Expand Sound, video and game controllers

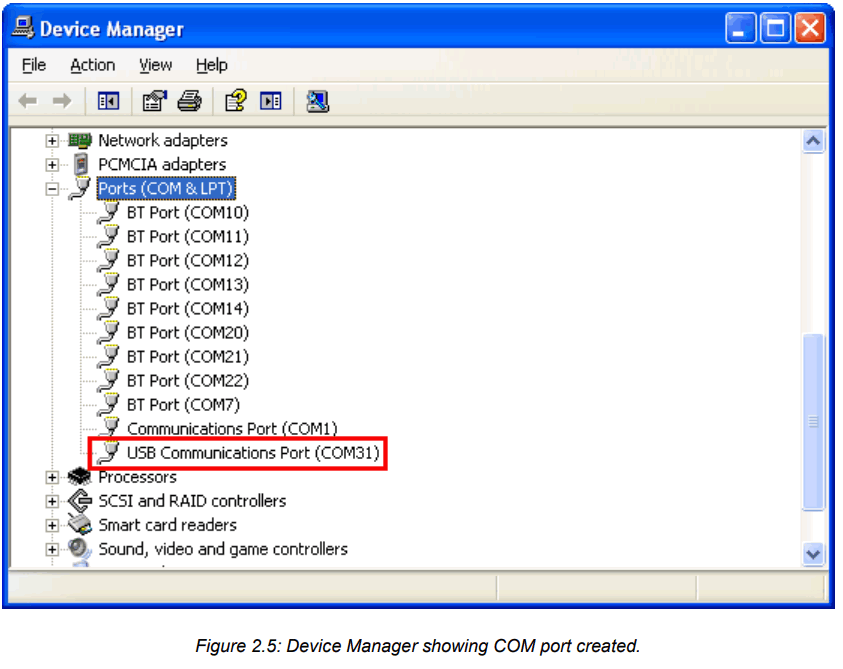coord(52,549)
